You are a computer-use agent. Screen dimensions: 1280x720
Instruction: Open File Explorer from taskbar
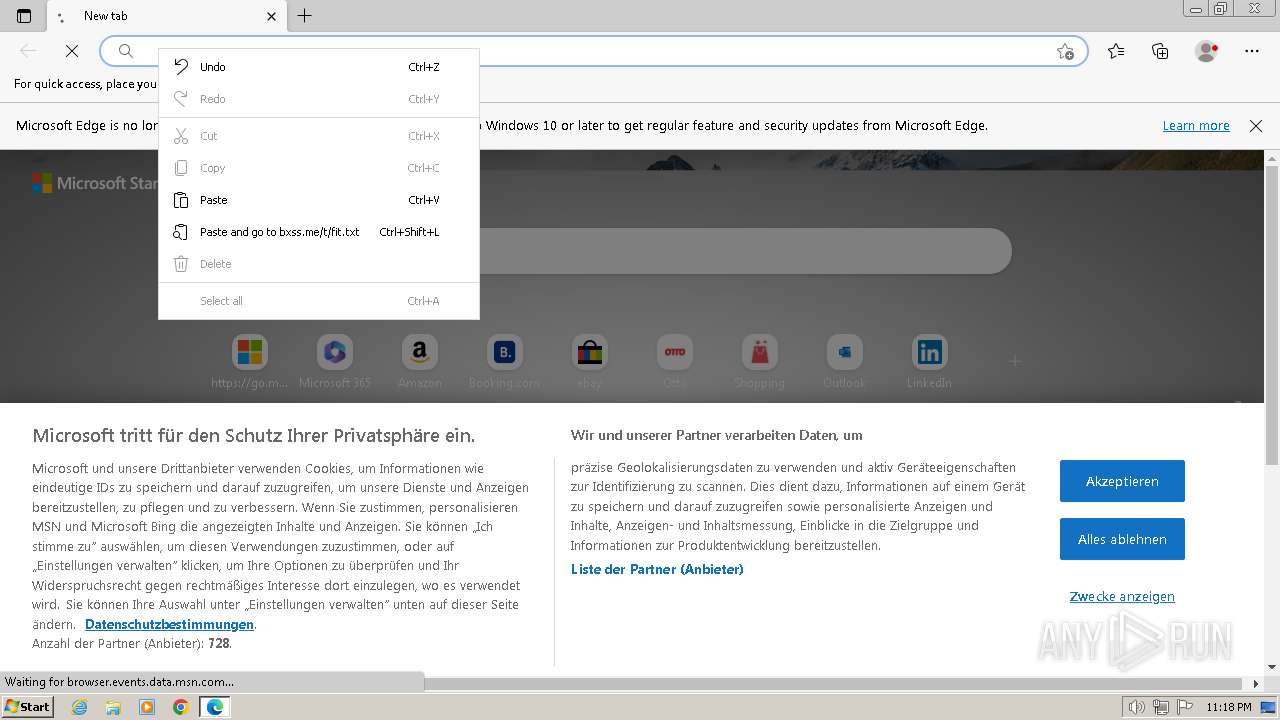tap(113, 707)
